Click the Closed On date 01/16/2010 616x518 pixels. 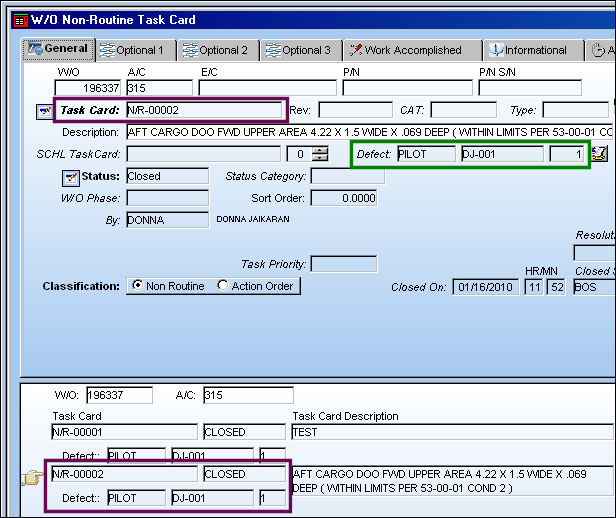tap(486, 287)
